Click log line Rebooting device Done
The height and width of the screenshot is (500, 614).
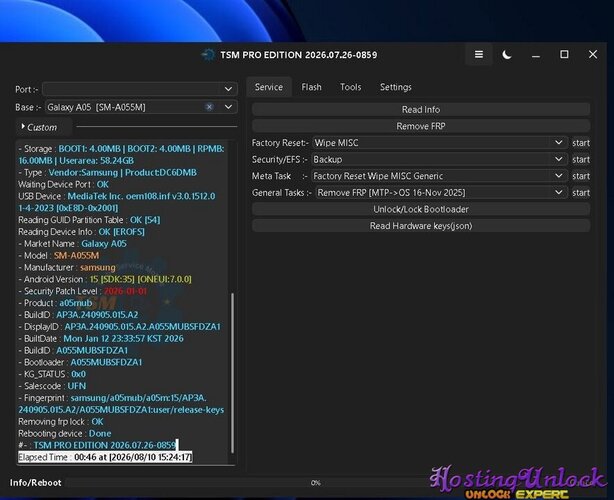click(x=65, y=433)
